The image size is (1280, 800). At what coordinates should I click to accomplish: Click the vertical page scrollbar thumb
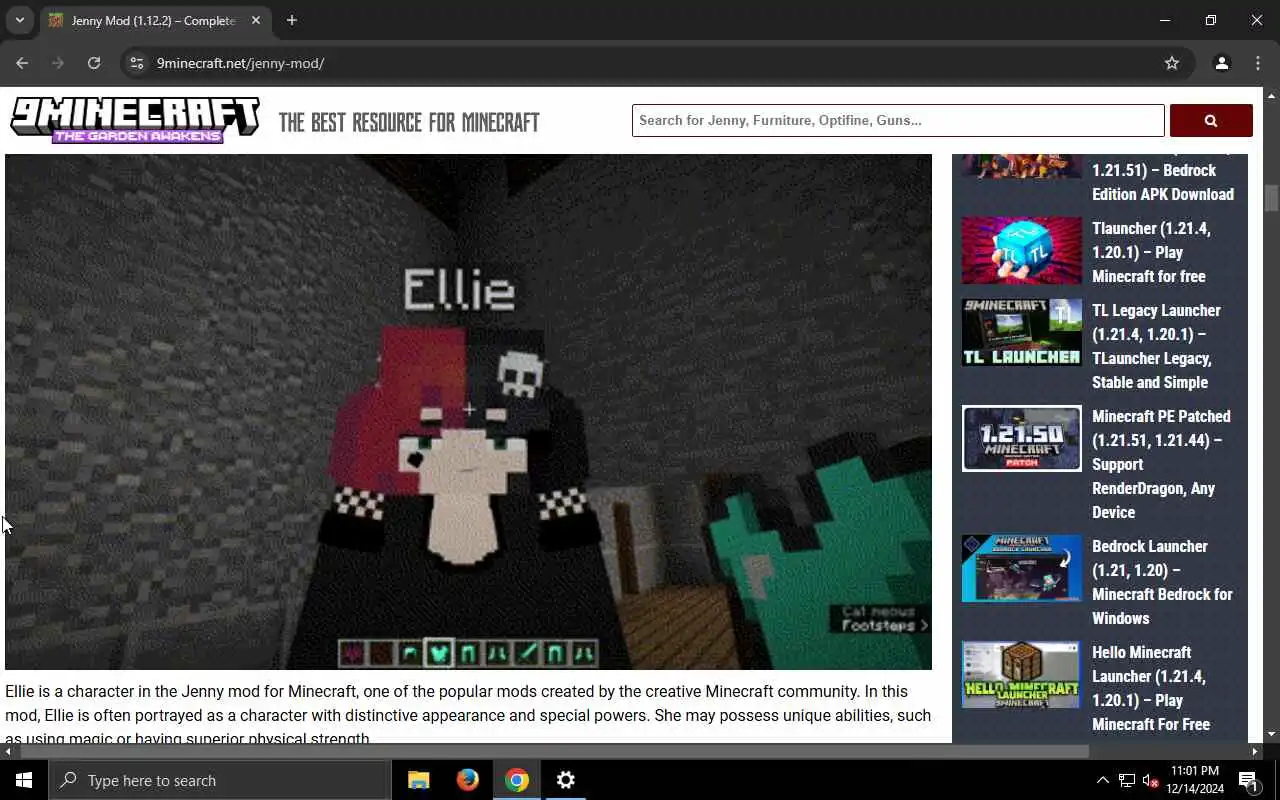coord(1271,197)
